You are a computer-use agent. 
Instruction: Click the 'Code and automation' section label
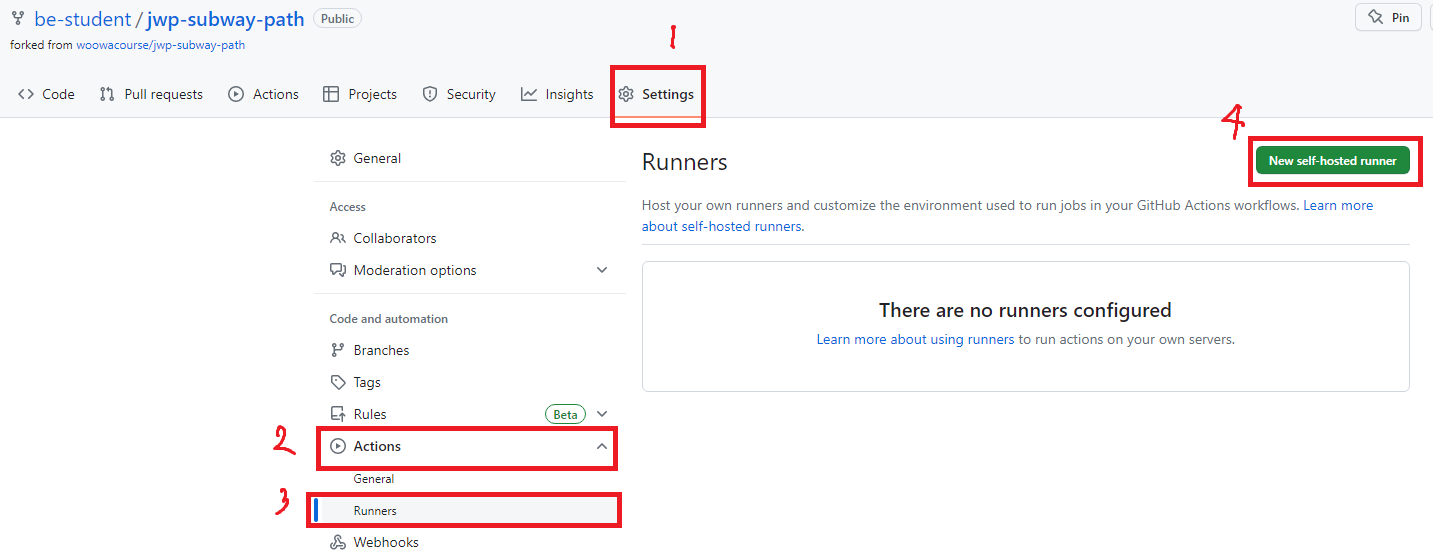[x=389, y=319]
